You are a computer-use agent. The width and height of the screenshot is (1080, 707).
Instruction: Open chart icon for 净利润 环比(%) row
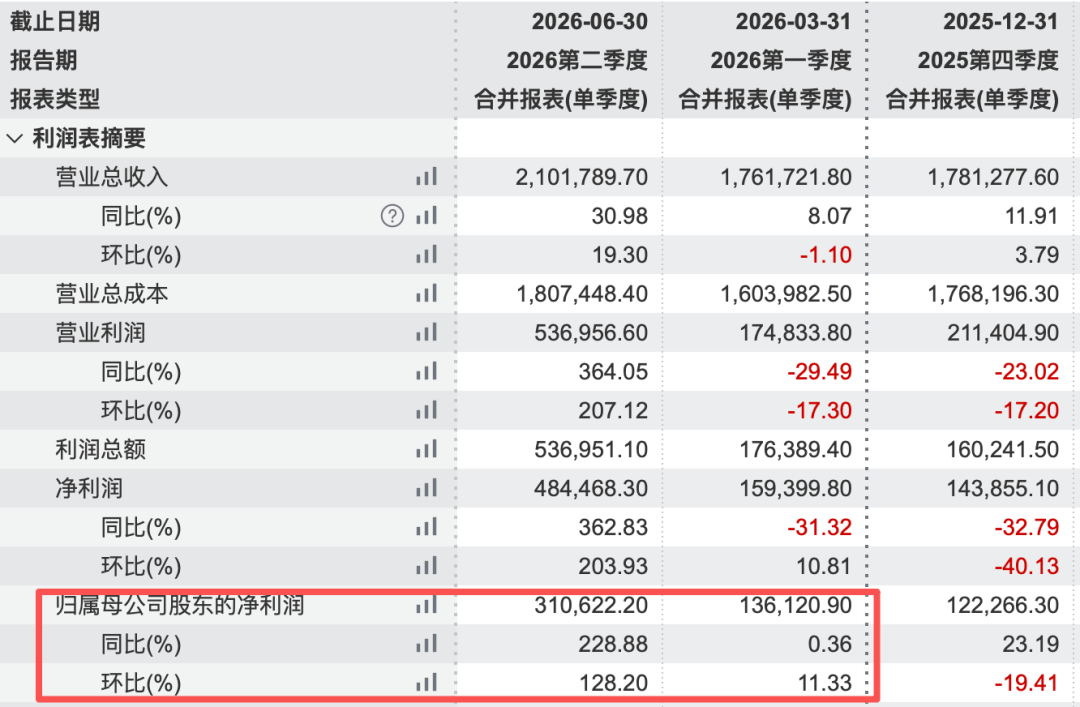pyautogui.click(x=426, y=566)
